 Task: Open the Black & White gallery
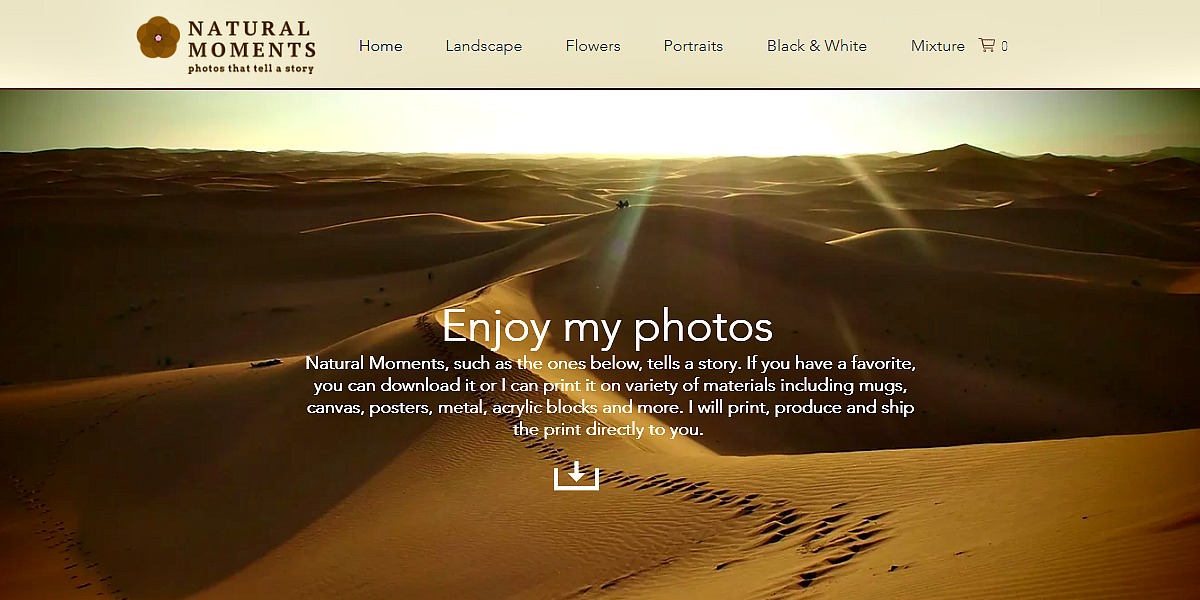click(817, 46)
